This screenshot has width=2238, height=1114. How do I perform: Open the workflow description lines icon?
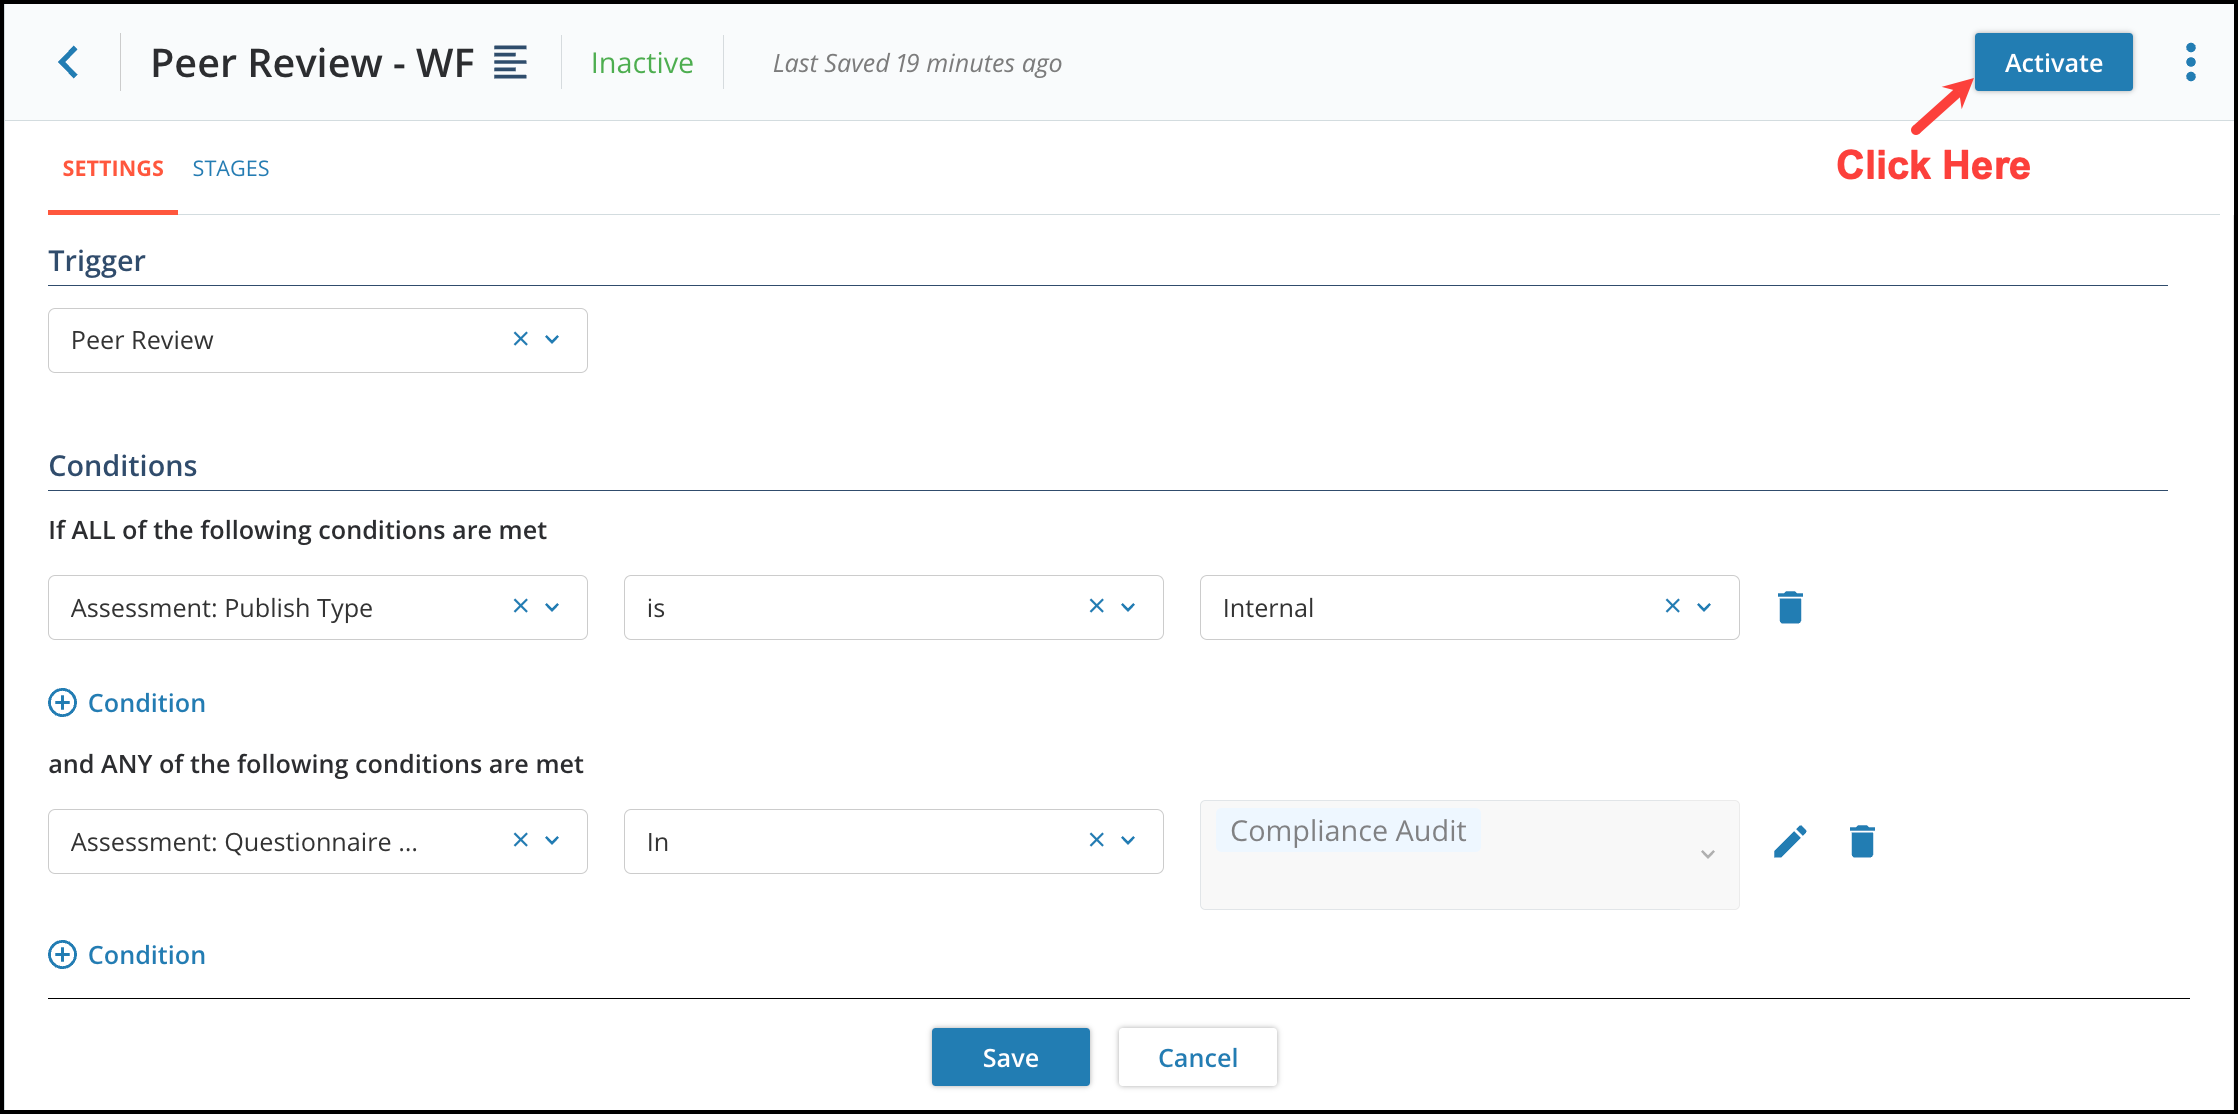coord(510,62)
